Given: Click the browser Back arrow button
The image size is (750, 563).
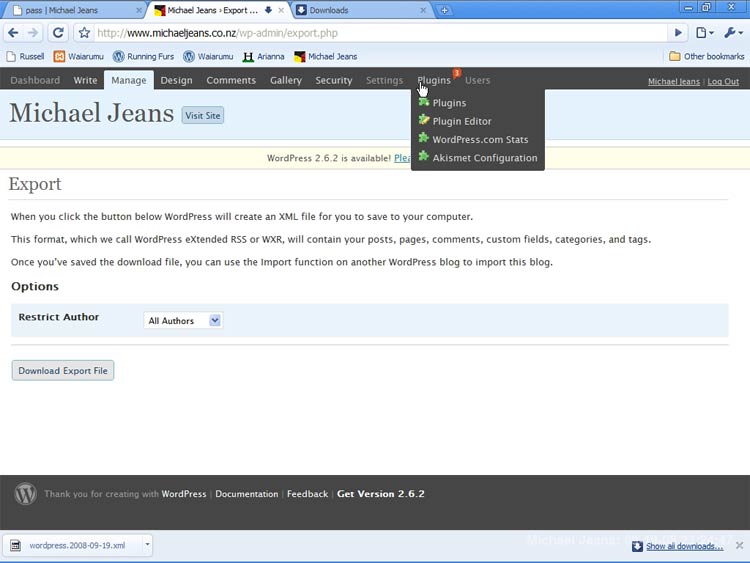Looking at the screenshot, I should click(x=14, y=33).
